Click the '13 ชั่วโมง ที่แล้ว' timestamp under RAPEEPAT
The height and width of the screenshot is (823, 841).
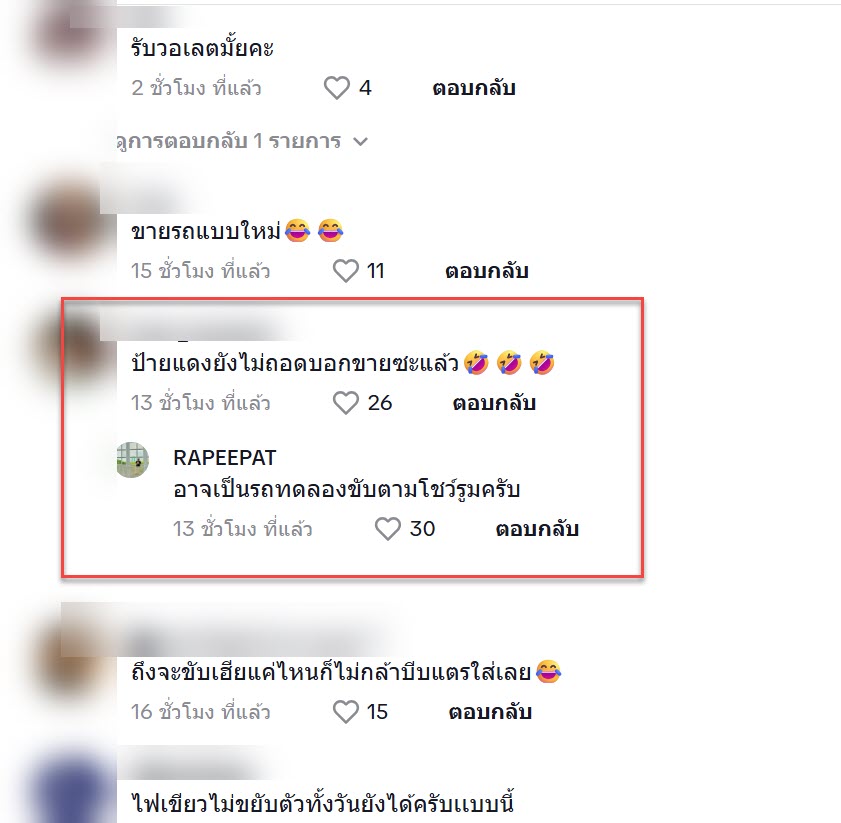[x=242, y=529]
